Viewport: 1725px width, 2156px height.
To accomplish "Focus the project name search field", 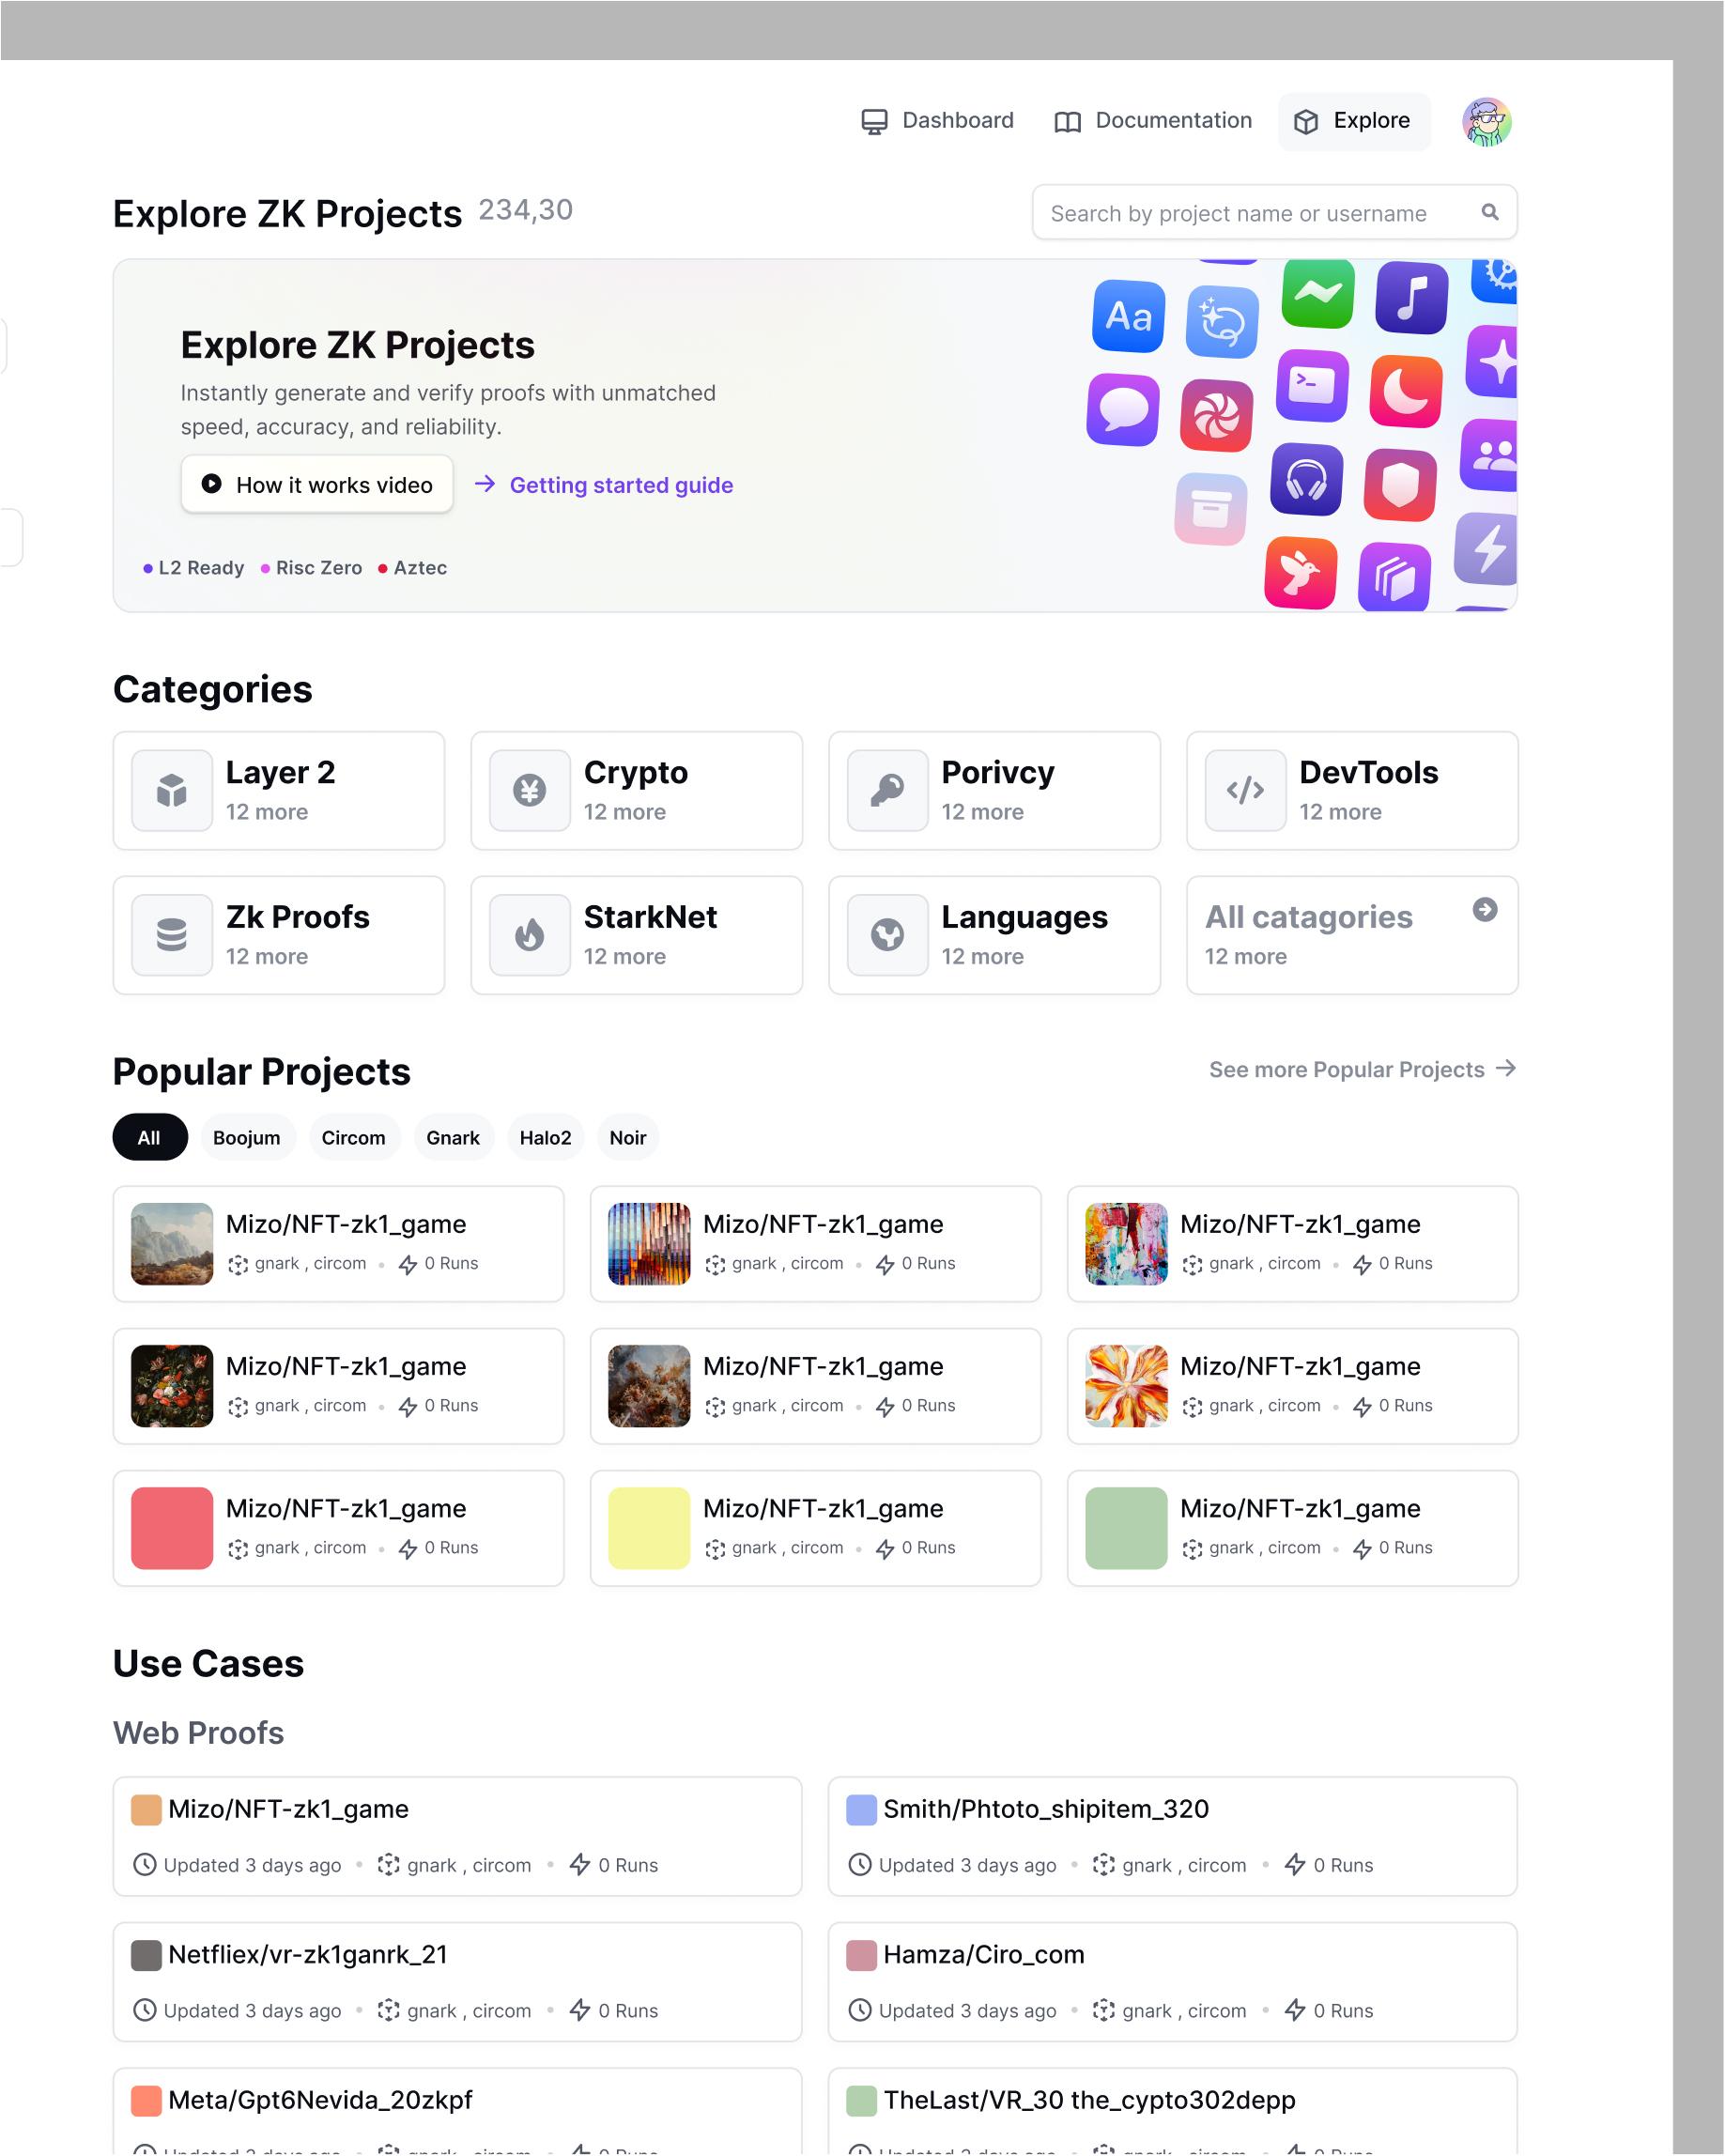I will [1275, 212].
